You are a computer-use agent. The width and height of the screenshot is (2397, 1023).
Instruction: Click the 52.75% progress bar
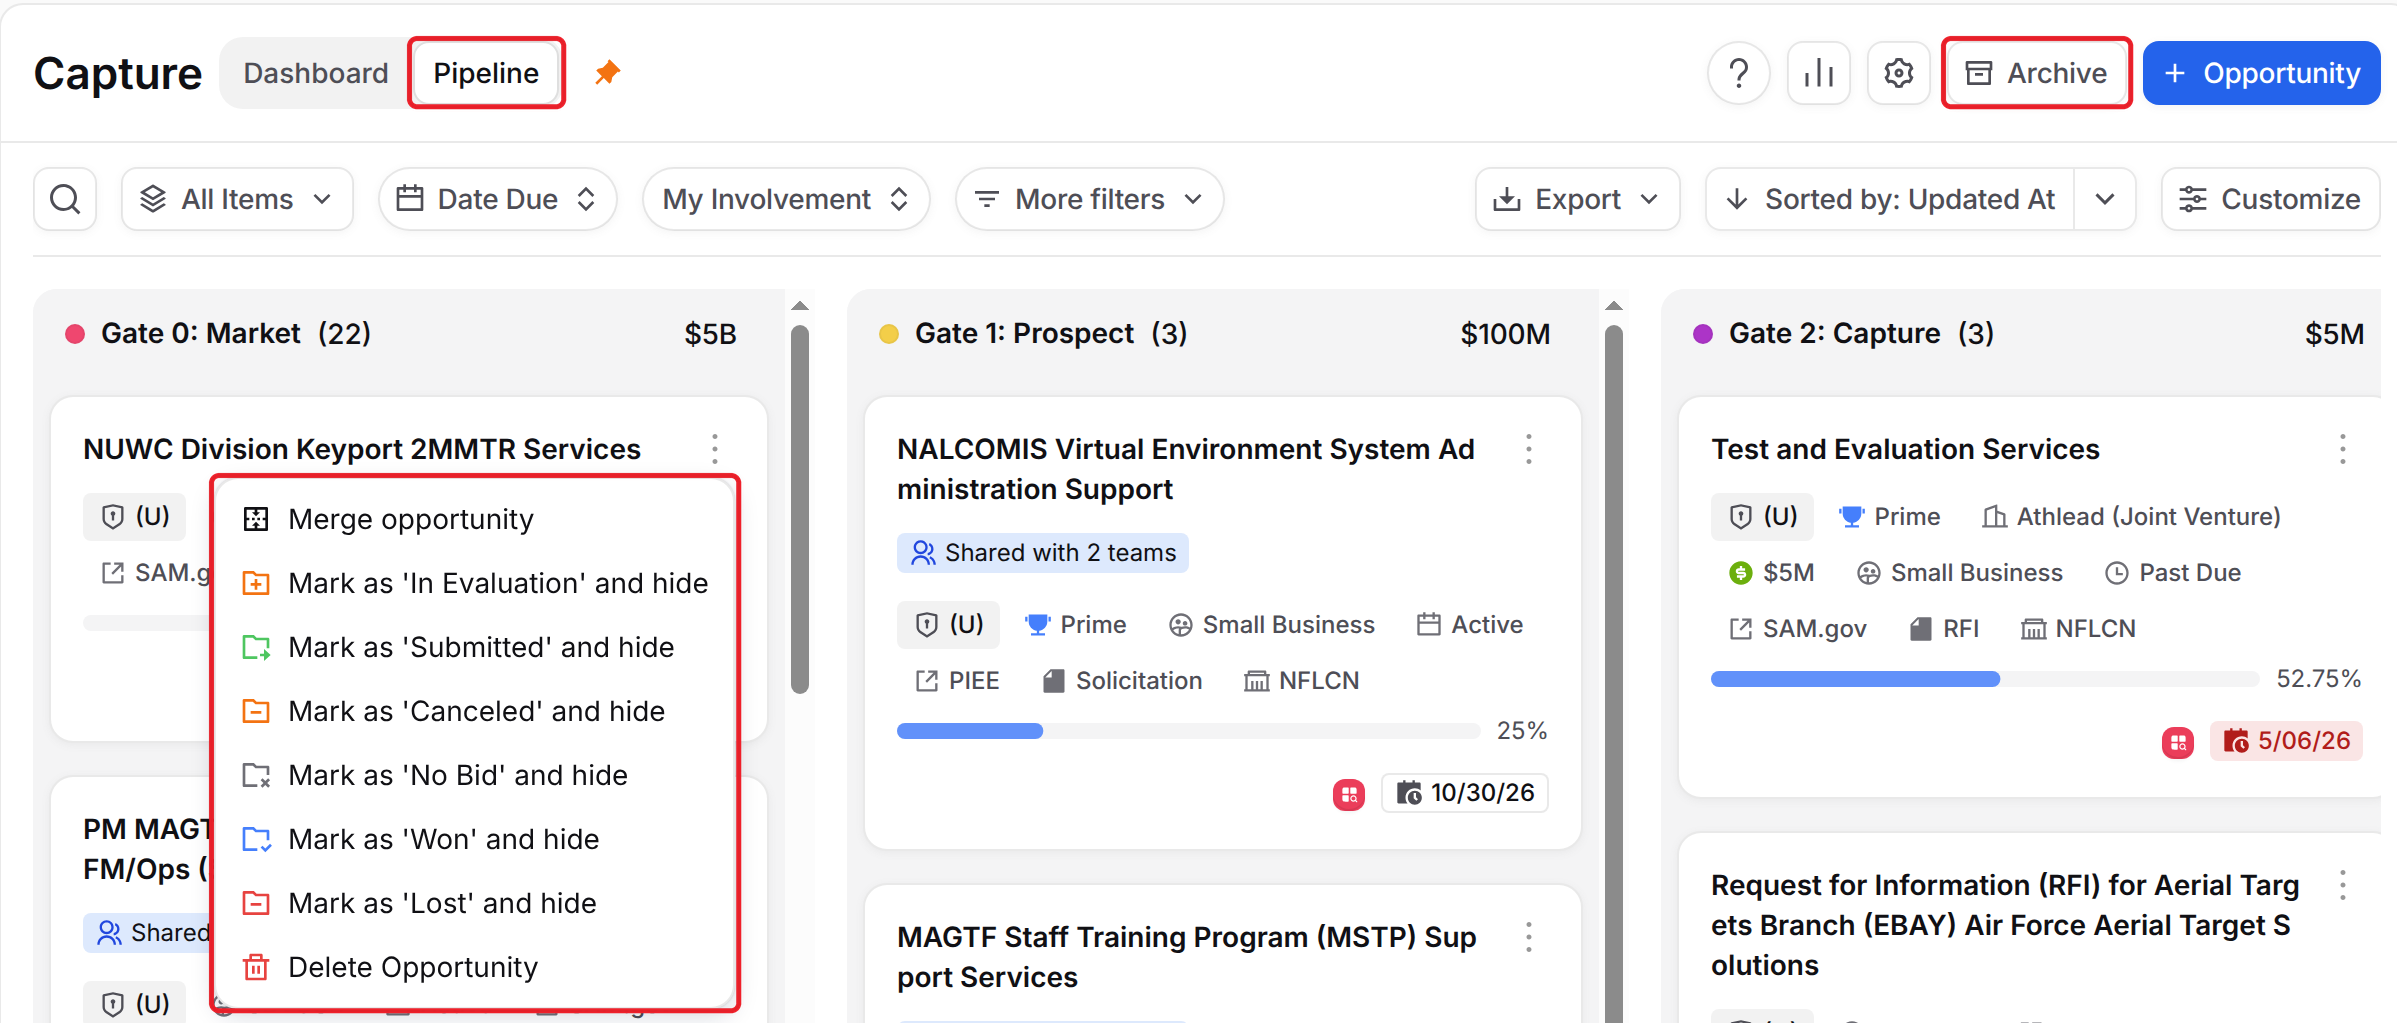pyautogui.click(x=1984, y=679)
